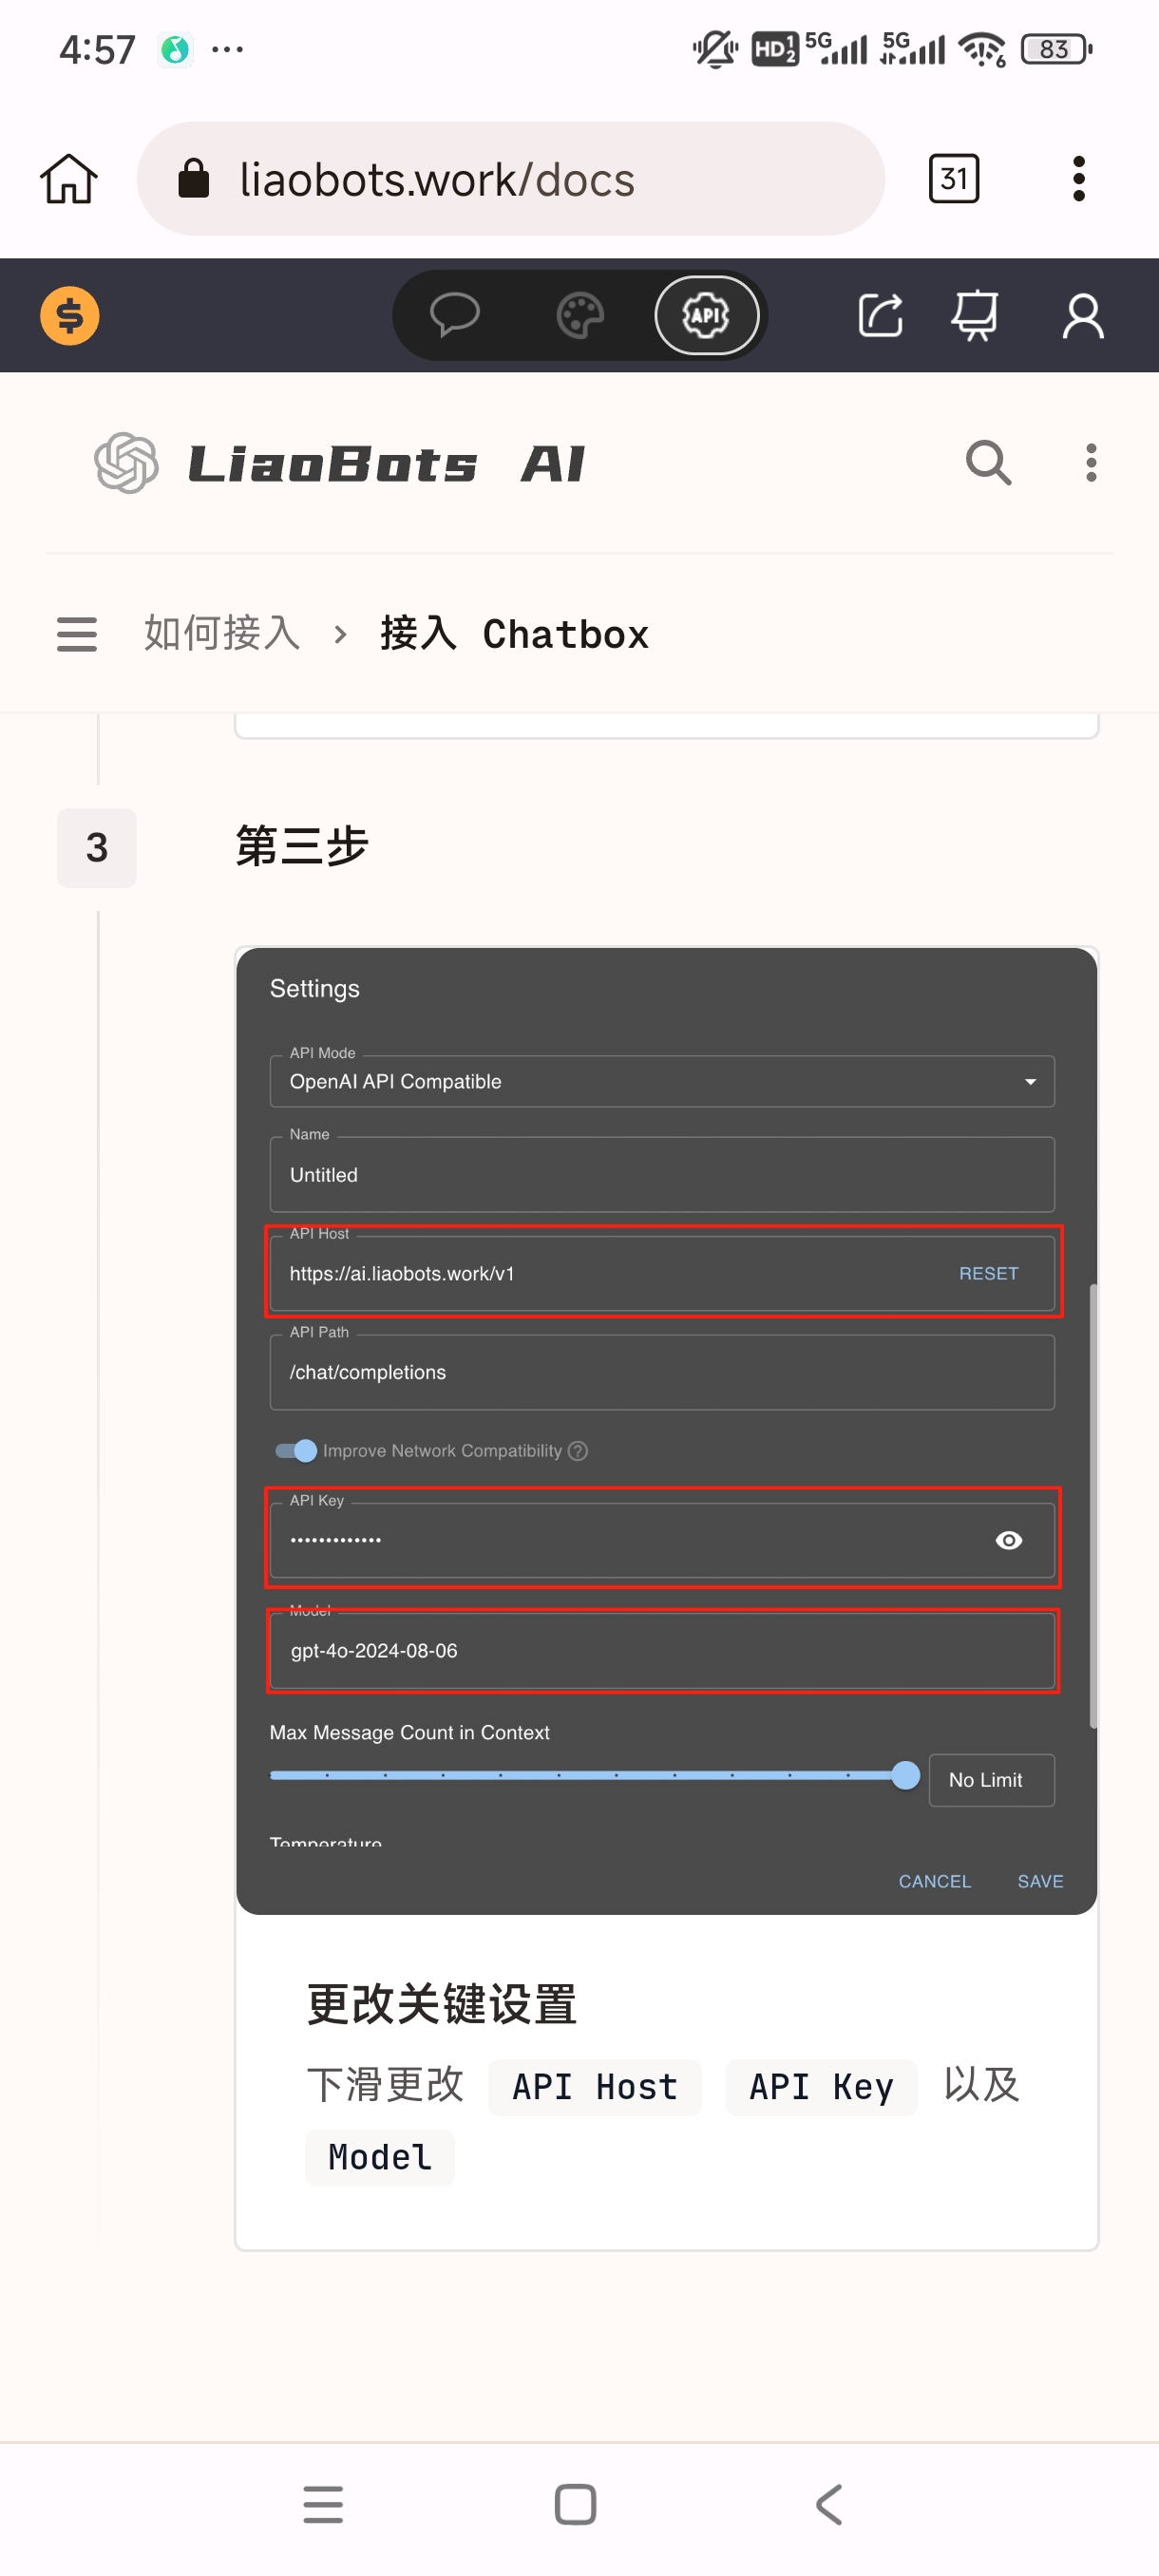Tap the Android back navigation button
This screenshot has width=1159, height=2576.
tap(829, 2505)
